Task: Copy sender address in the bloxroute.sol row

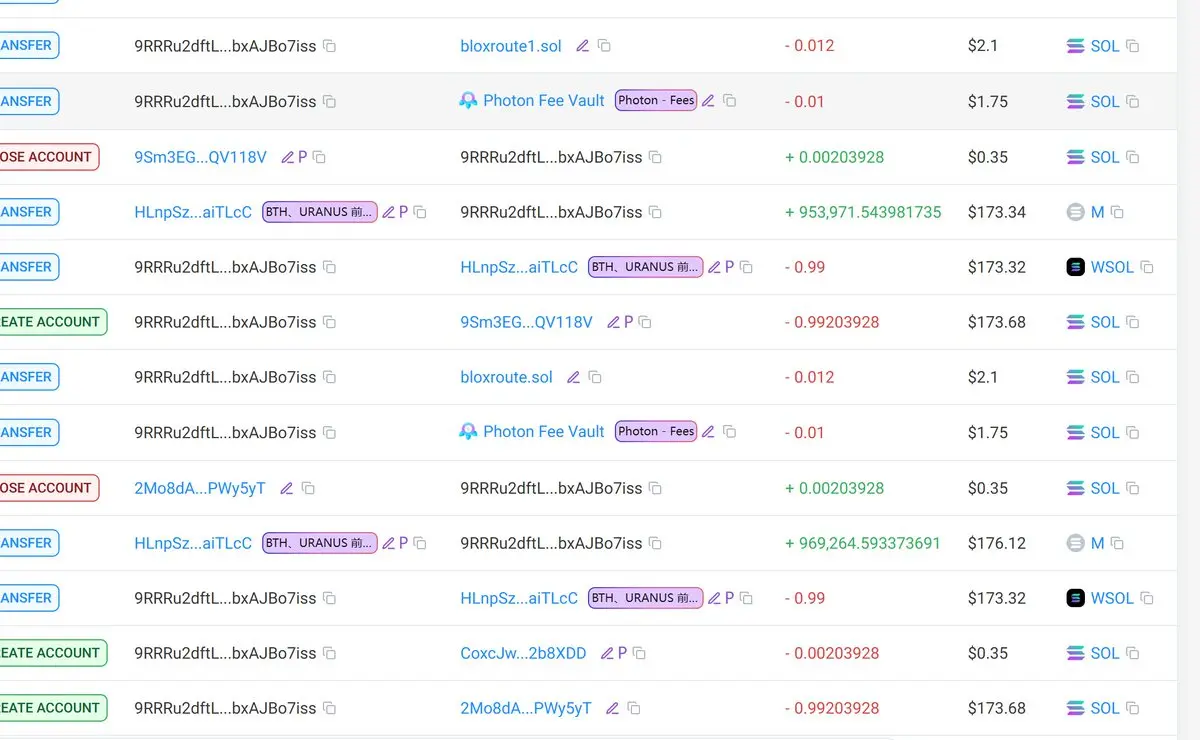Action: [x=329, y=377]
